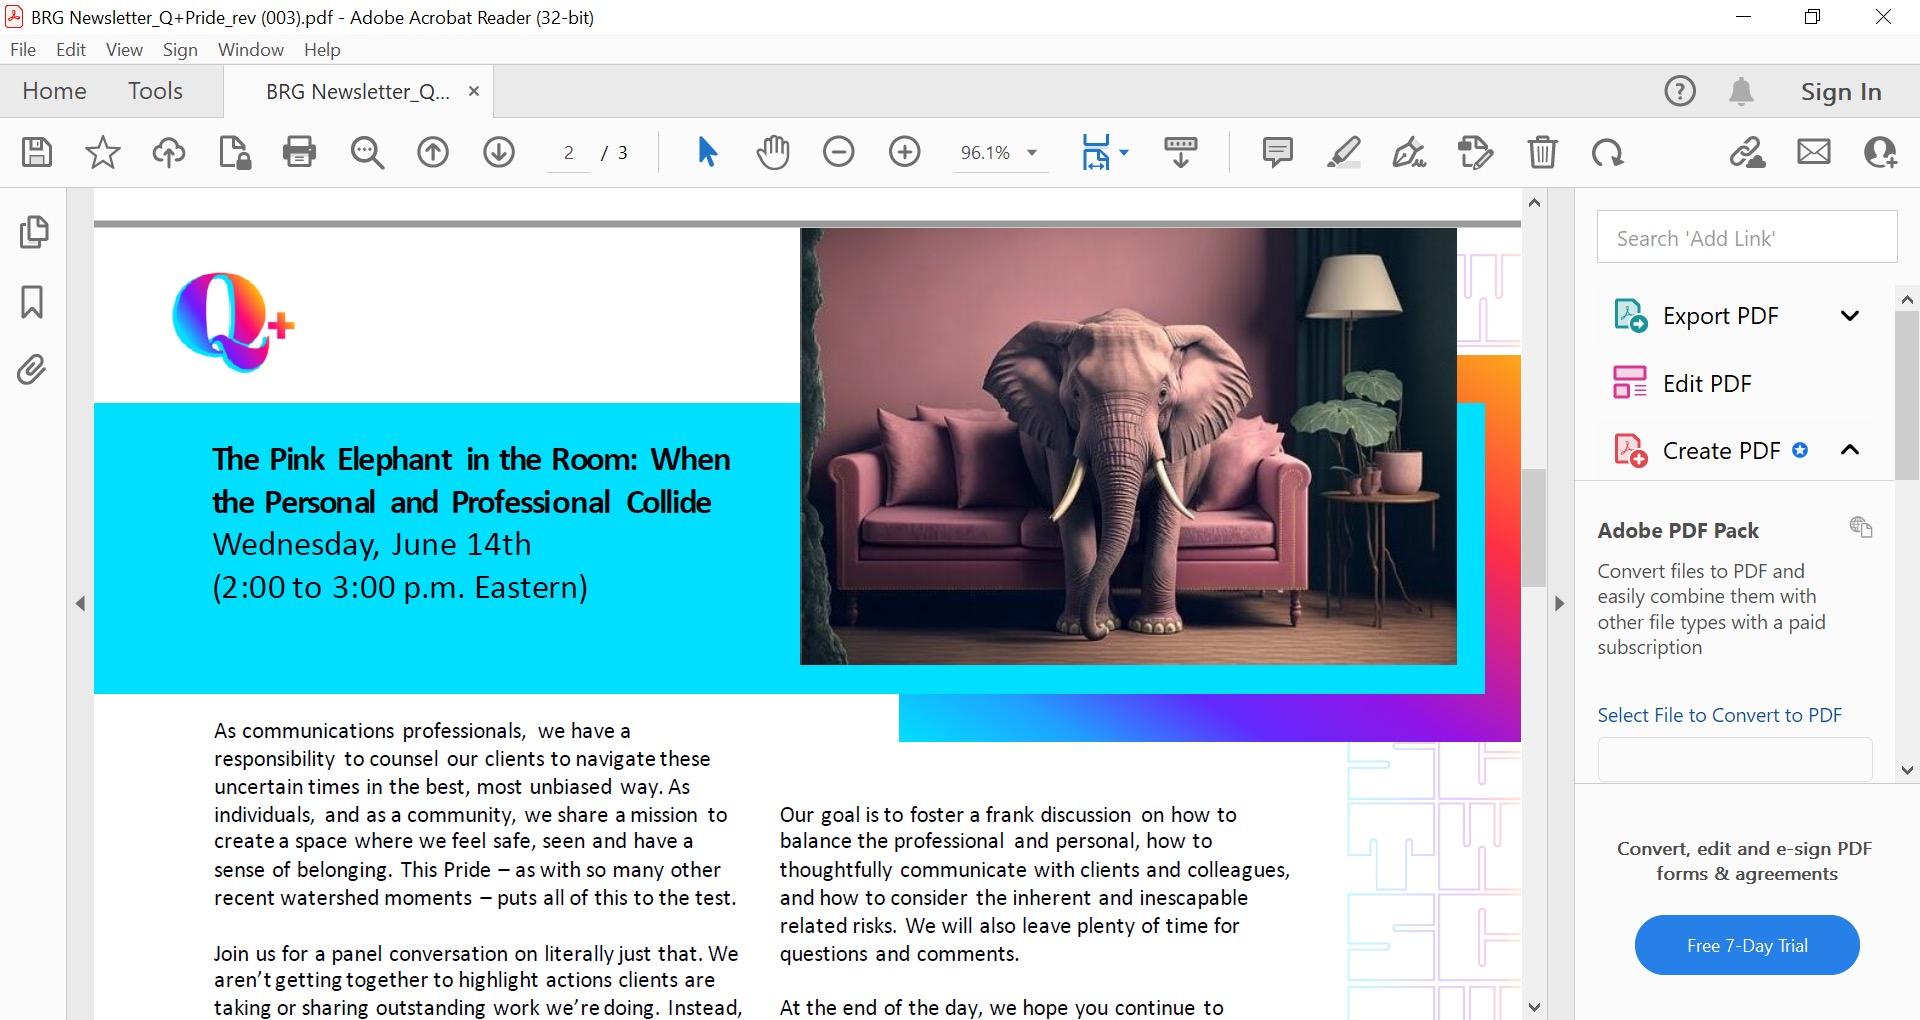The image size is (1920, 1020).
Task: Copy Adobe PDF Pack icon in the panel
Action: click(1860, 527)
